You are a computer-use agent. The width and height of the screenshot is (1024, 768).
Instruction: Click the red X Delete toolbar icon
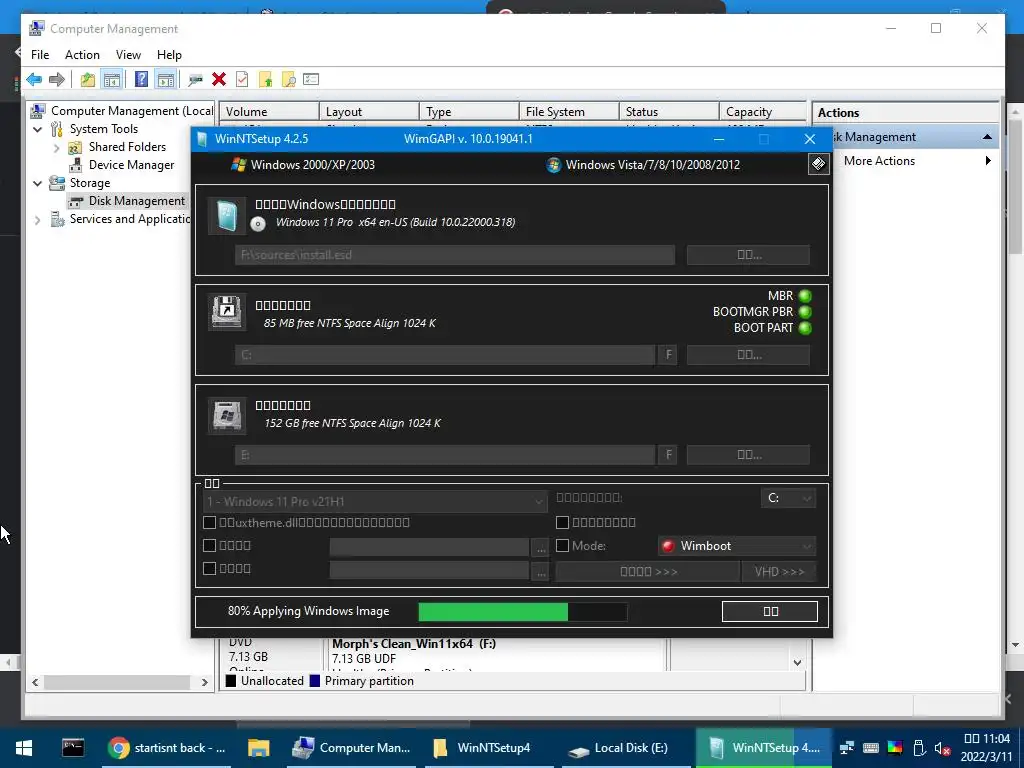coord(219,80)
